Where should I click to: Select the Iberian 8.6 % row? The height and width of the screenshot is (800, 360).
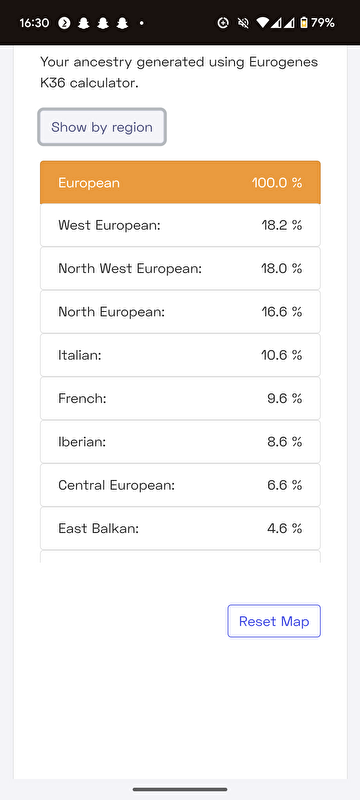click(x=181, y=442)
